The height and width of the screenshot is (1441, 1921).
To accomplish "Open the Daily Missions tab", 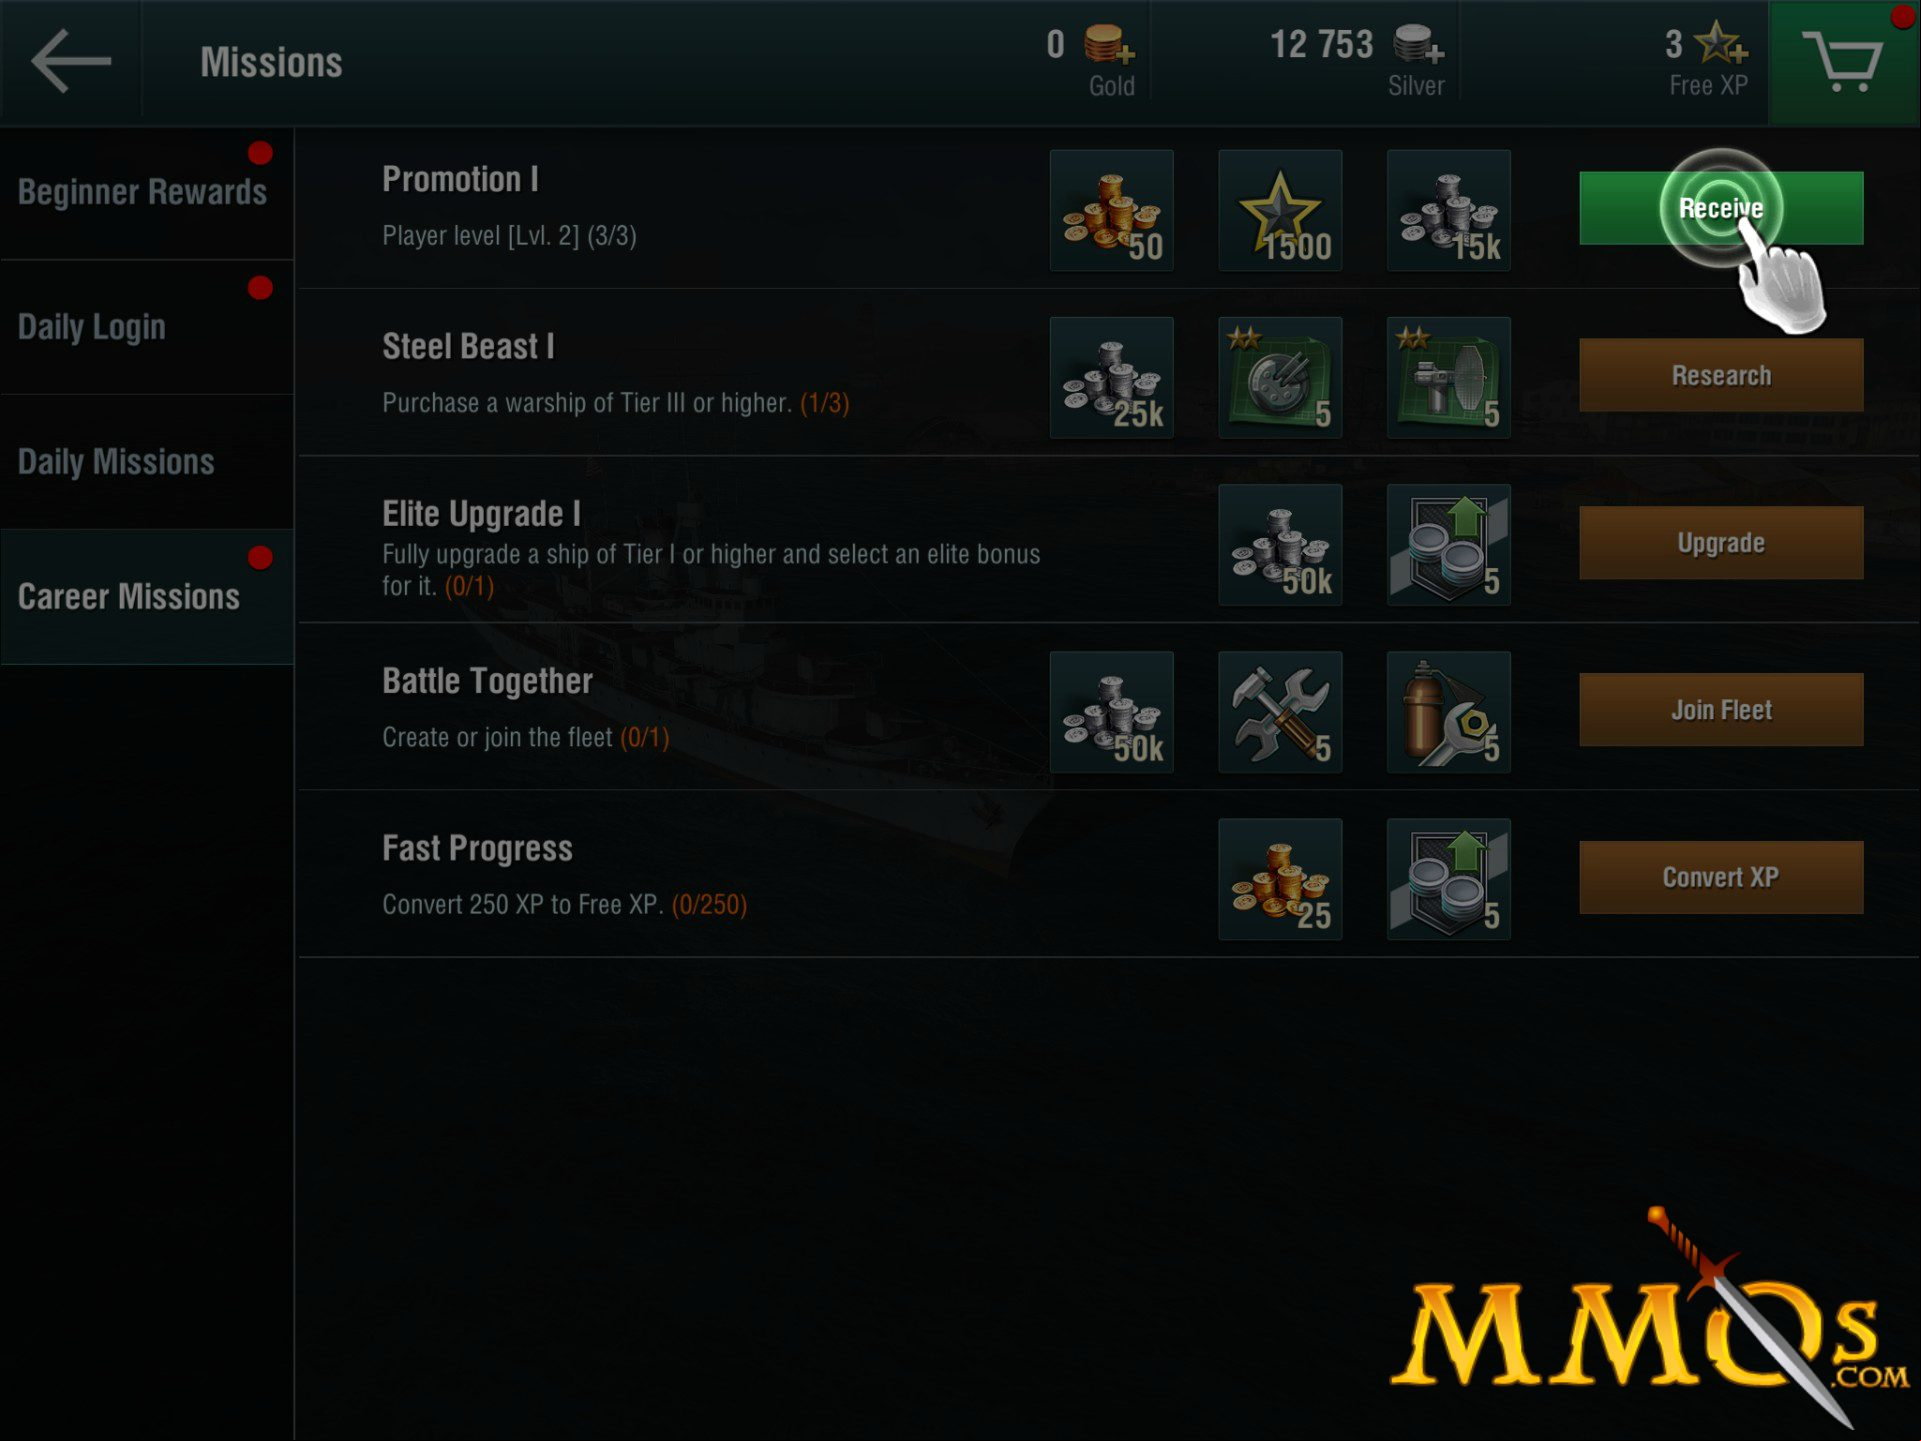I will 147,462.
